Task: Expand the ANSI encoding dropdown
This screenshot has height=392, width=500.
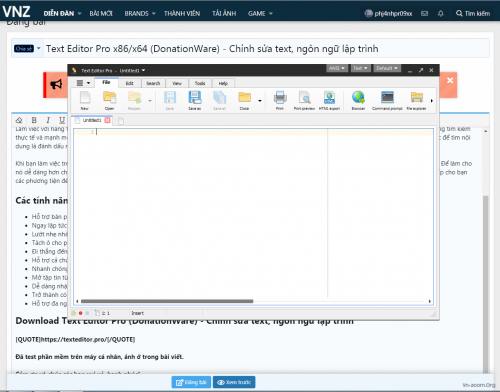Action: [x=337, y=68]
